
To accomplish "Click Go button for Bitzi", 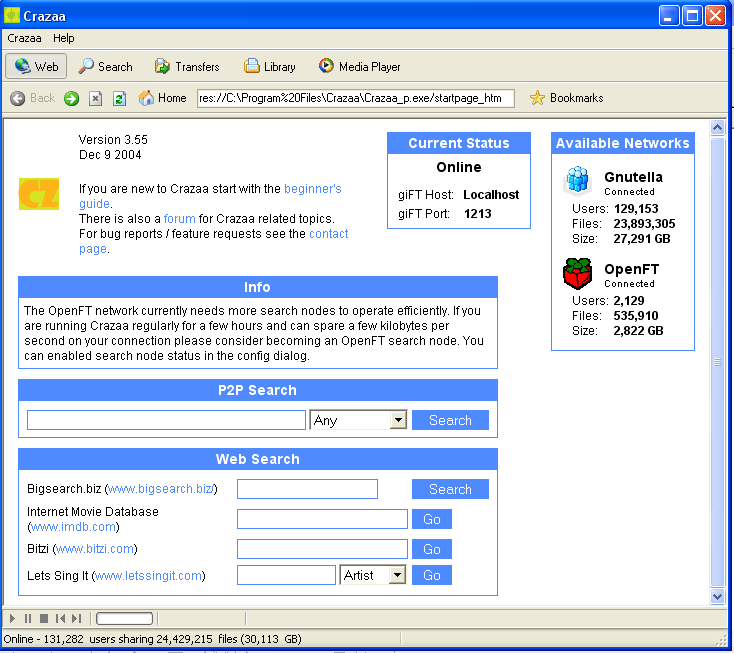I will tap(432, 549).
